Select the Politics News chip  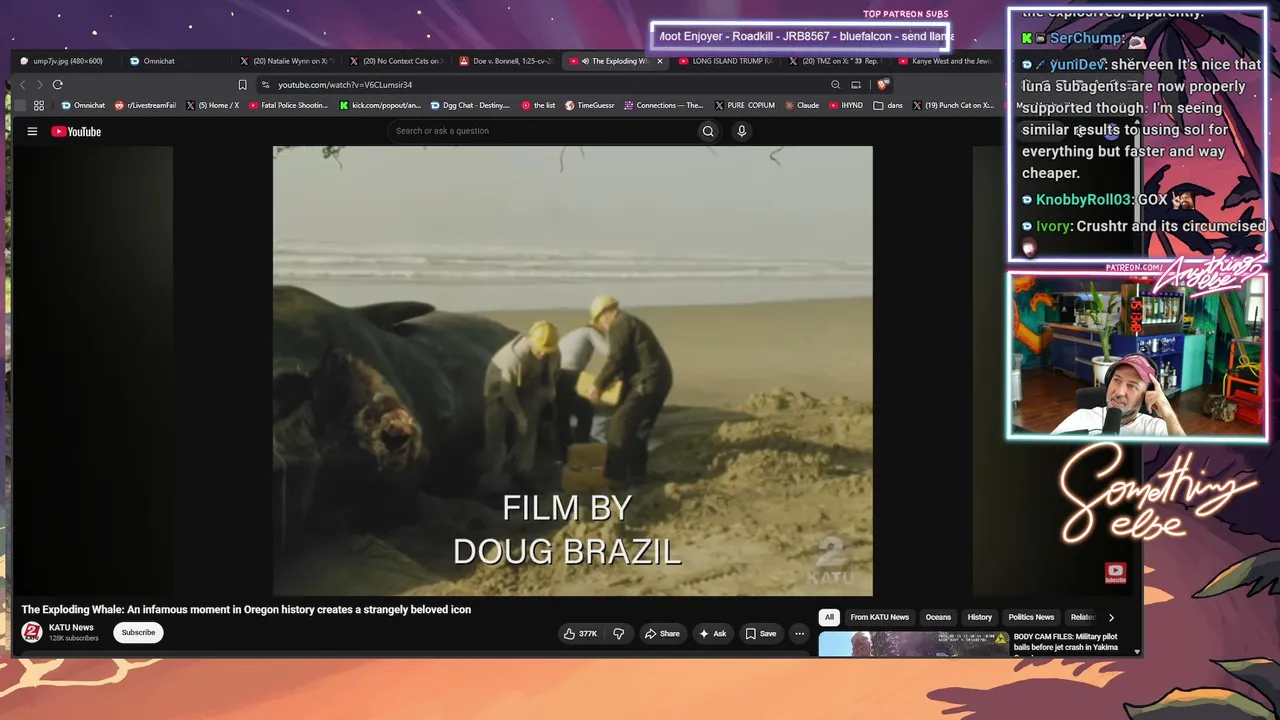pyautogui.click(x=1031, y=618)
